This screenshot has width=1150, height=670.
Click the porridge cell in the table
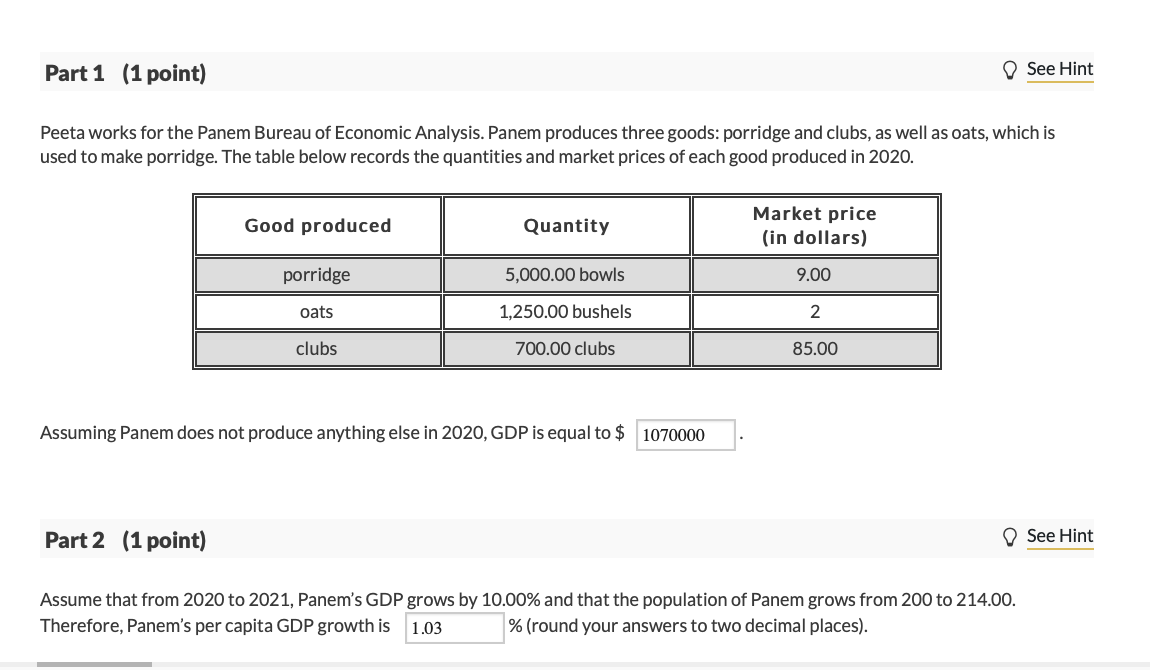pos(317,275)
